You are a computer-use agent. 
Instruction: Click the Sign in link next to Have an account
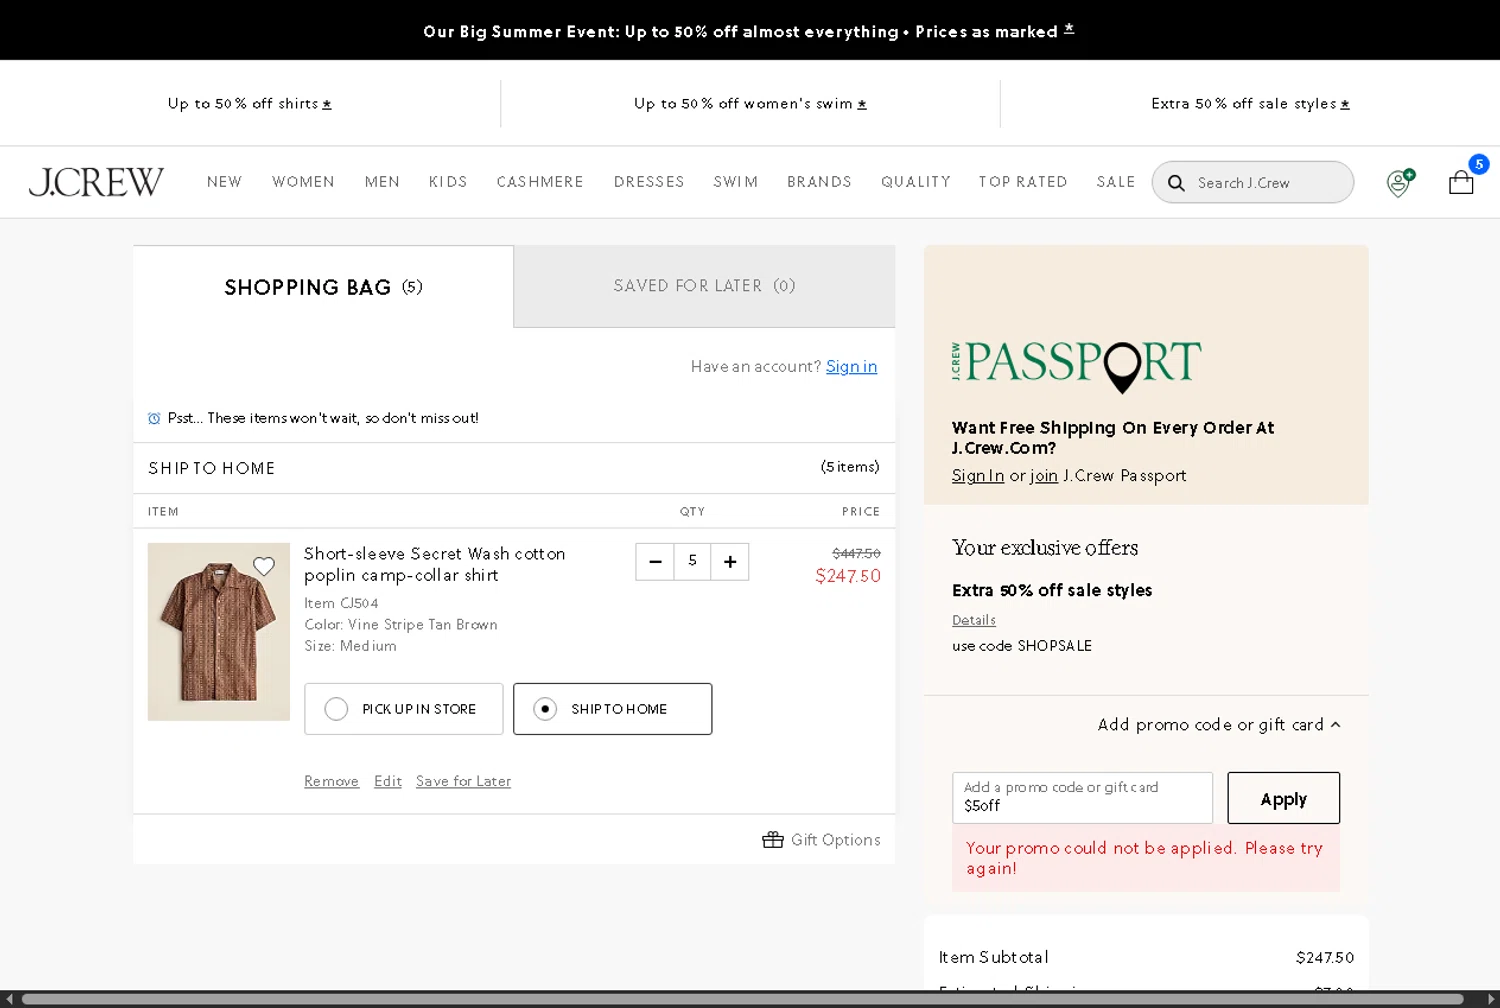pyautogui.click(x=851, y=367)
